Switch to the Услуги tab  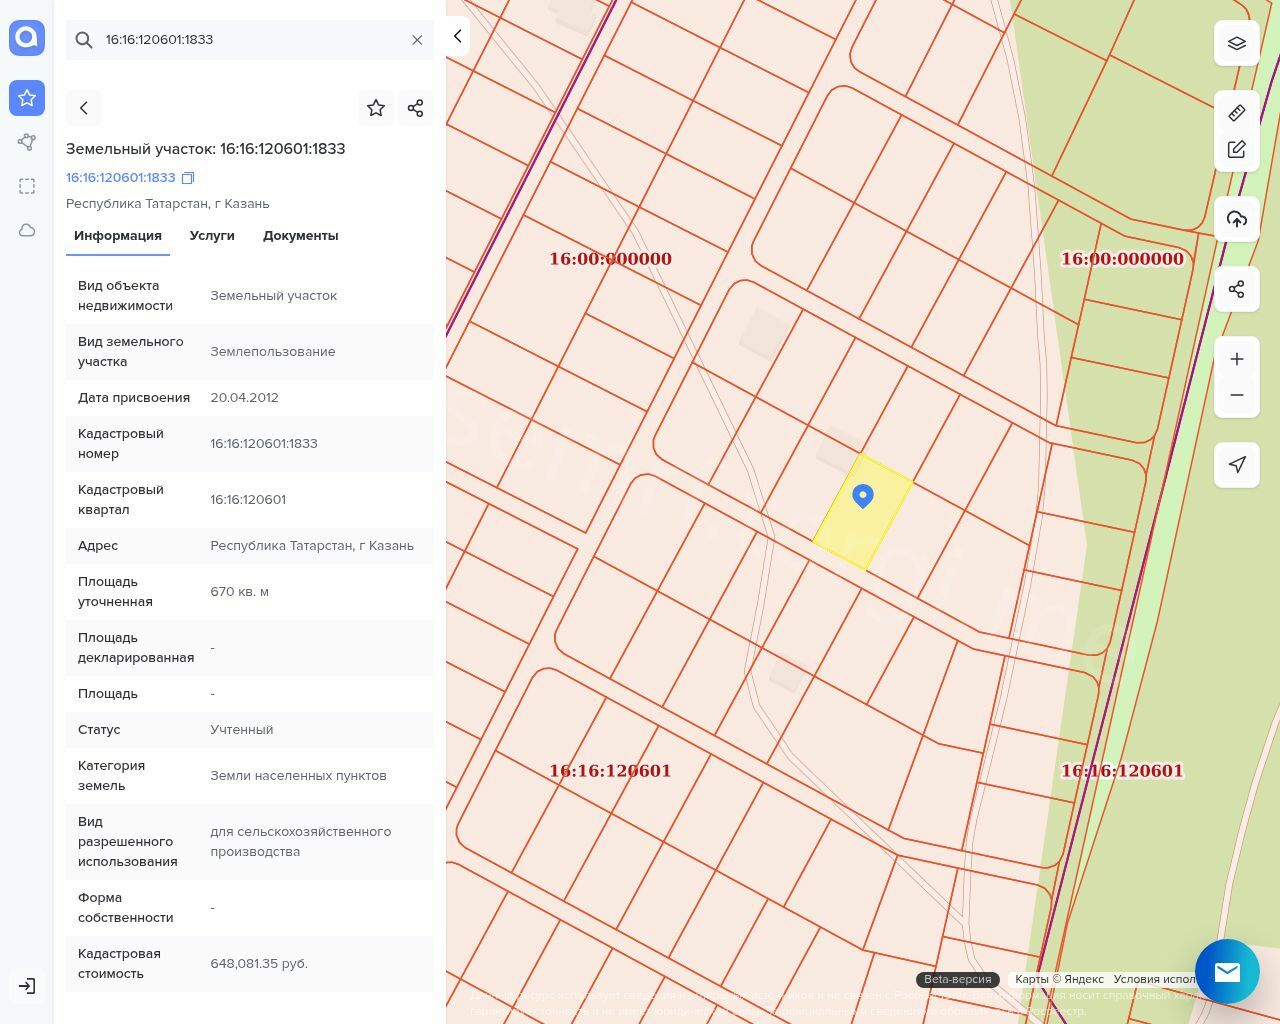(212, 236)
